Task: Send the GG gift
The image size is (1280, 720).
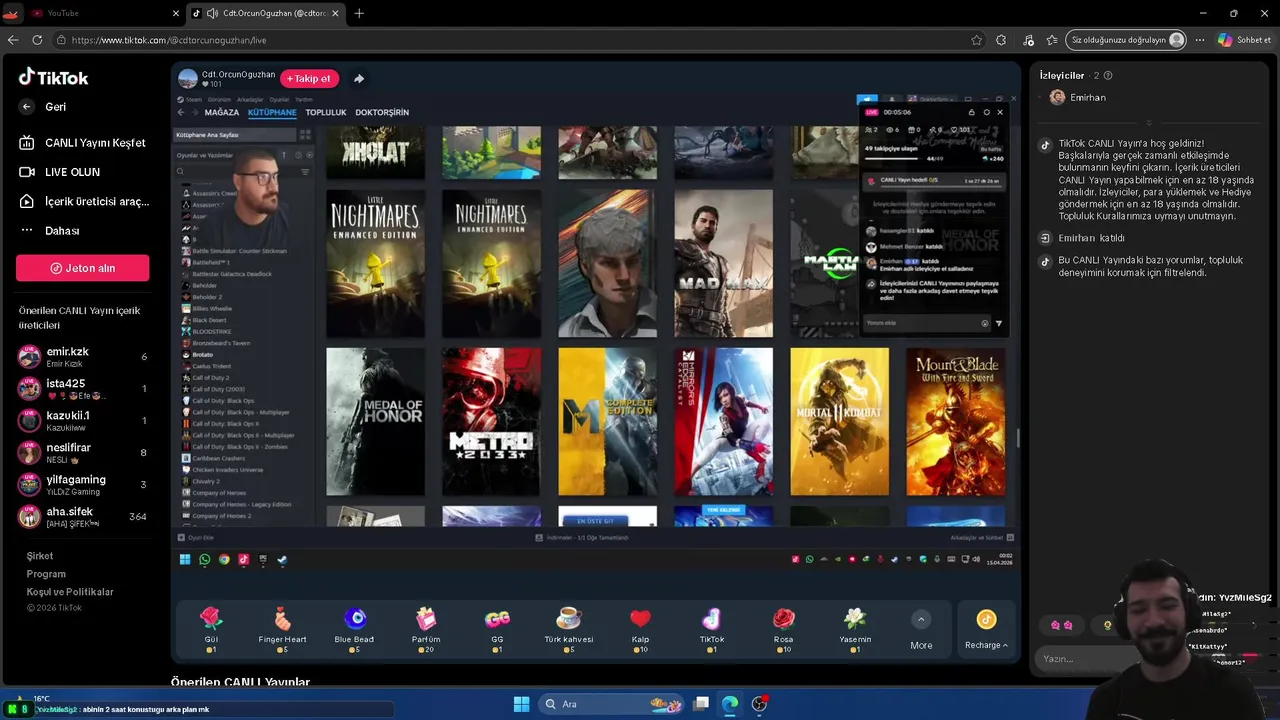Action: point(497,629)
